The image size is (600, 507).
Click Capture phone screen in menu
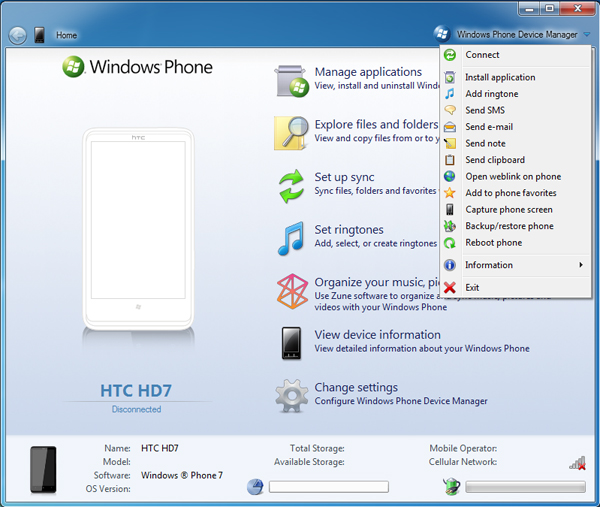click(x=508, y=210)
